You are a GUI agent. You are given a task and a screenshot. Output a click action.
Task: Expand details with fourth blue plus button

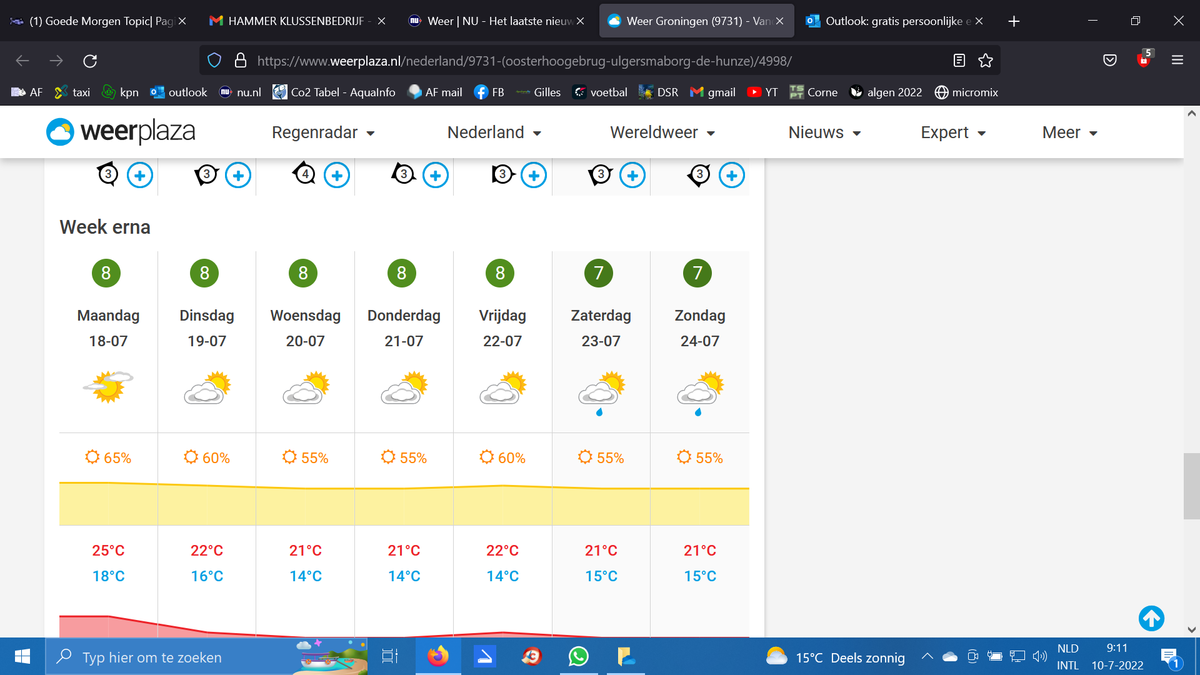tap(435, 175)
